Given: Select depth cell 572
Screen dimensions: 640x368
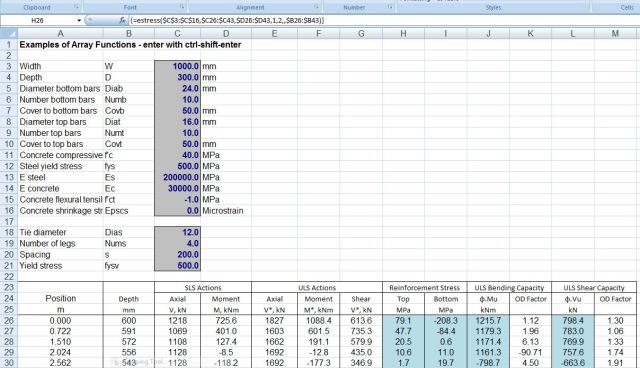Looking at the screenshot, I should point(129,342).
